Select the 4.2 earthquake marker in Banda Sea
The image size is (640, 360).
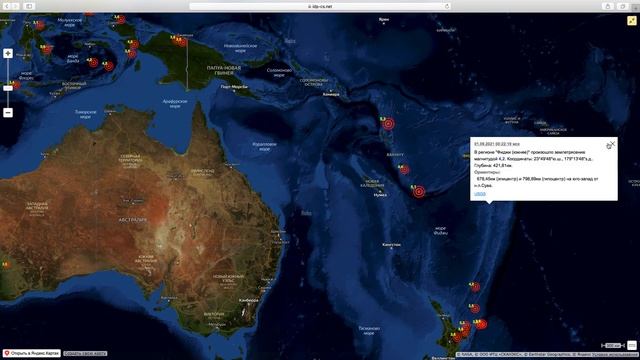[x=94, y=63]
